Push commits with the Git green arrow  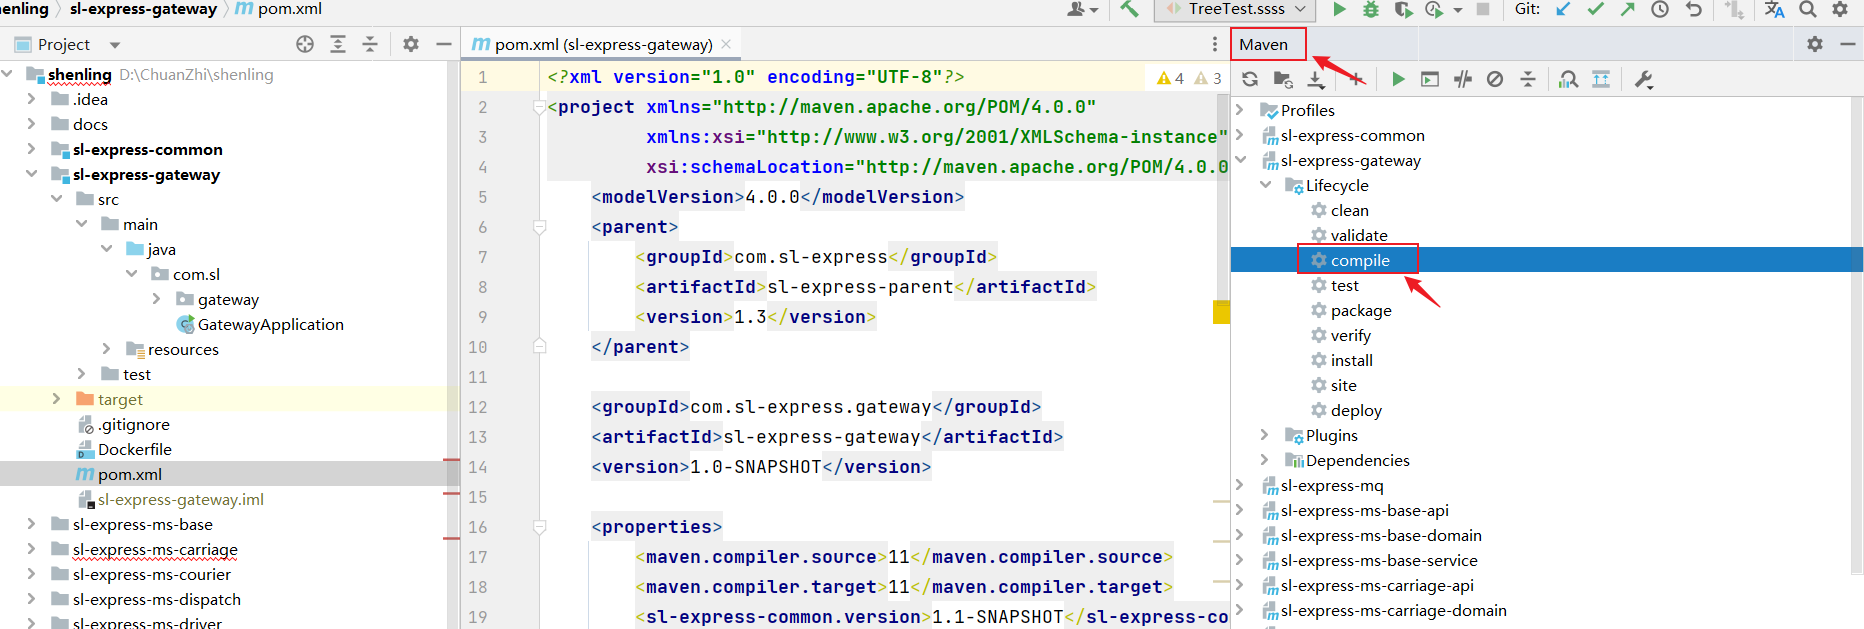coord(1627,9)
